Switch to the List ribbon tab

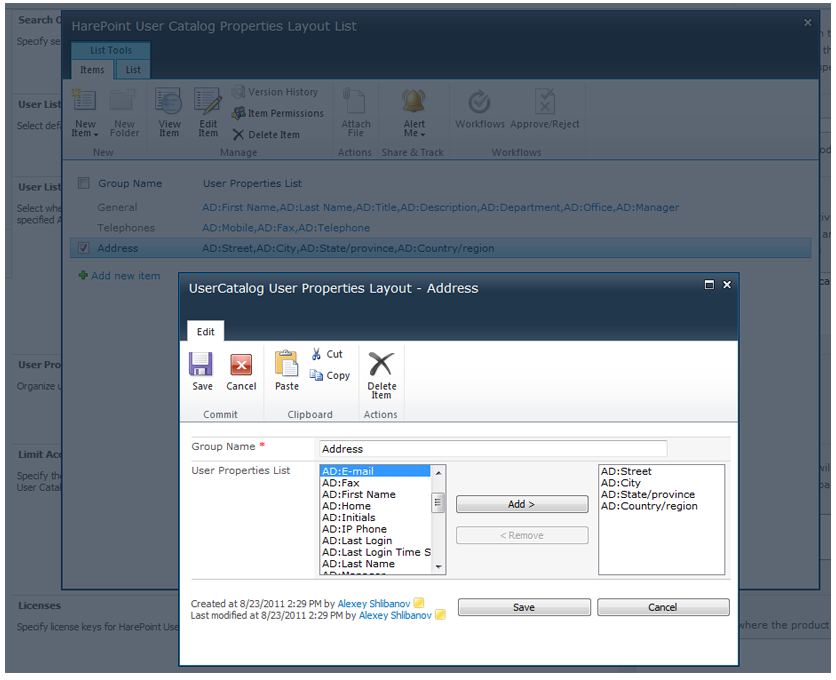tap(133, 70)
